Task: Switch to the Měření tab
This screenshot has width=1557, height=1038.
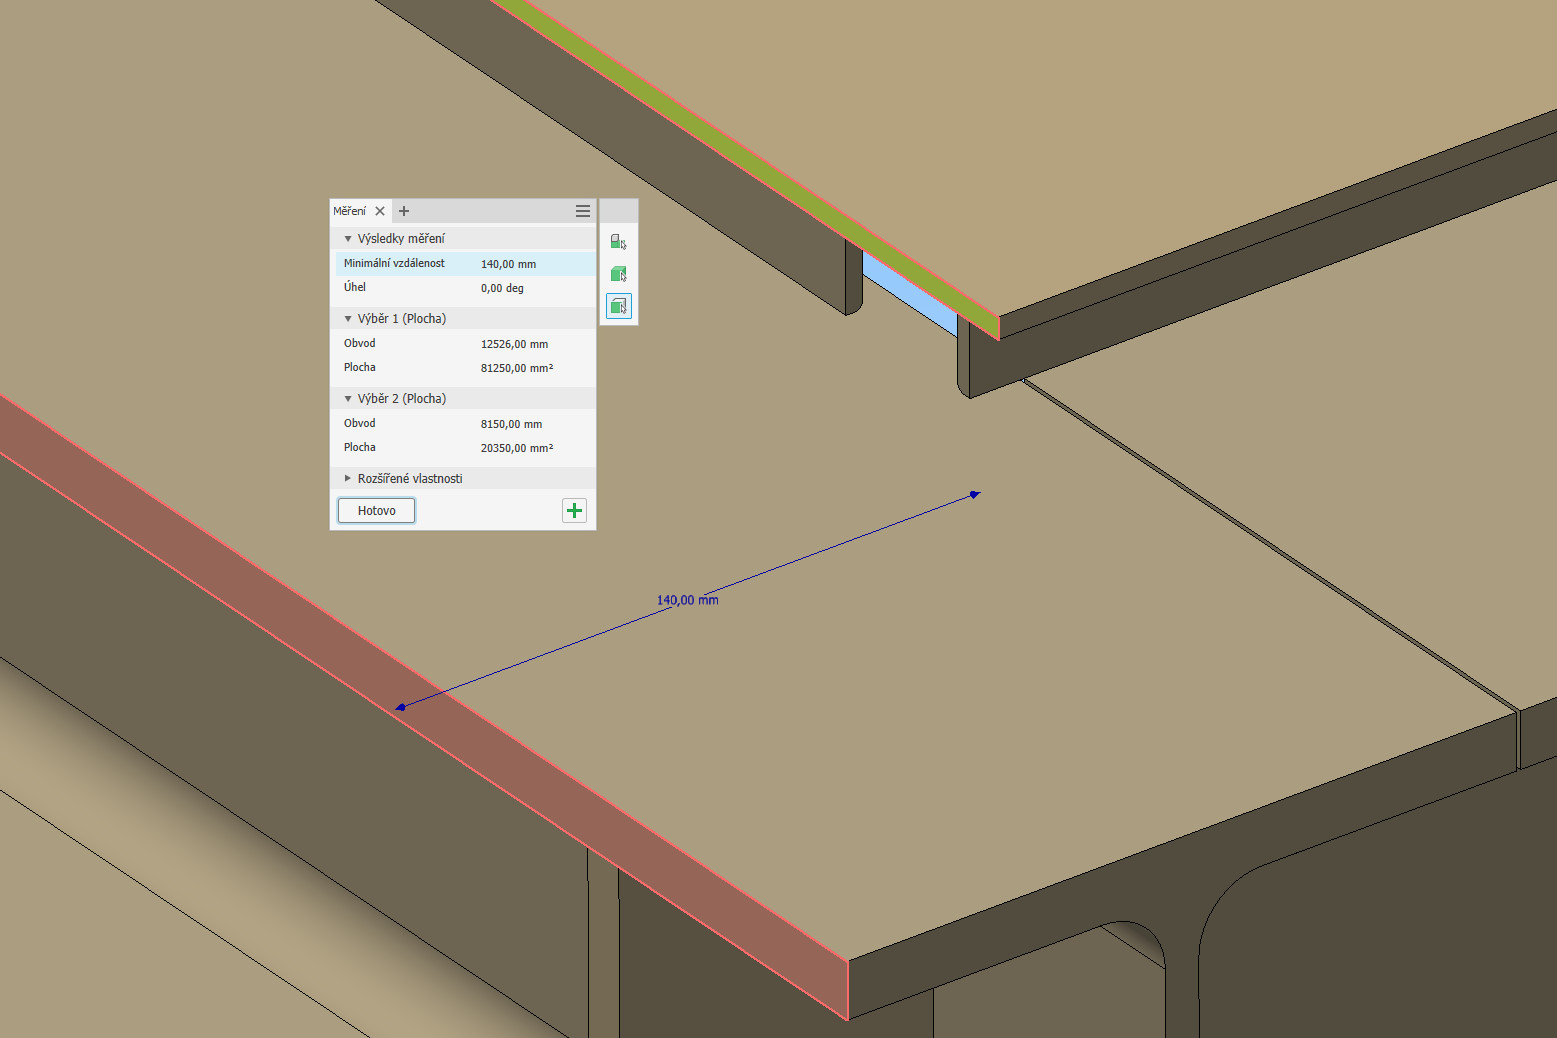Action: tap(350, 211)
